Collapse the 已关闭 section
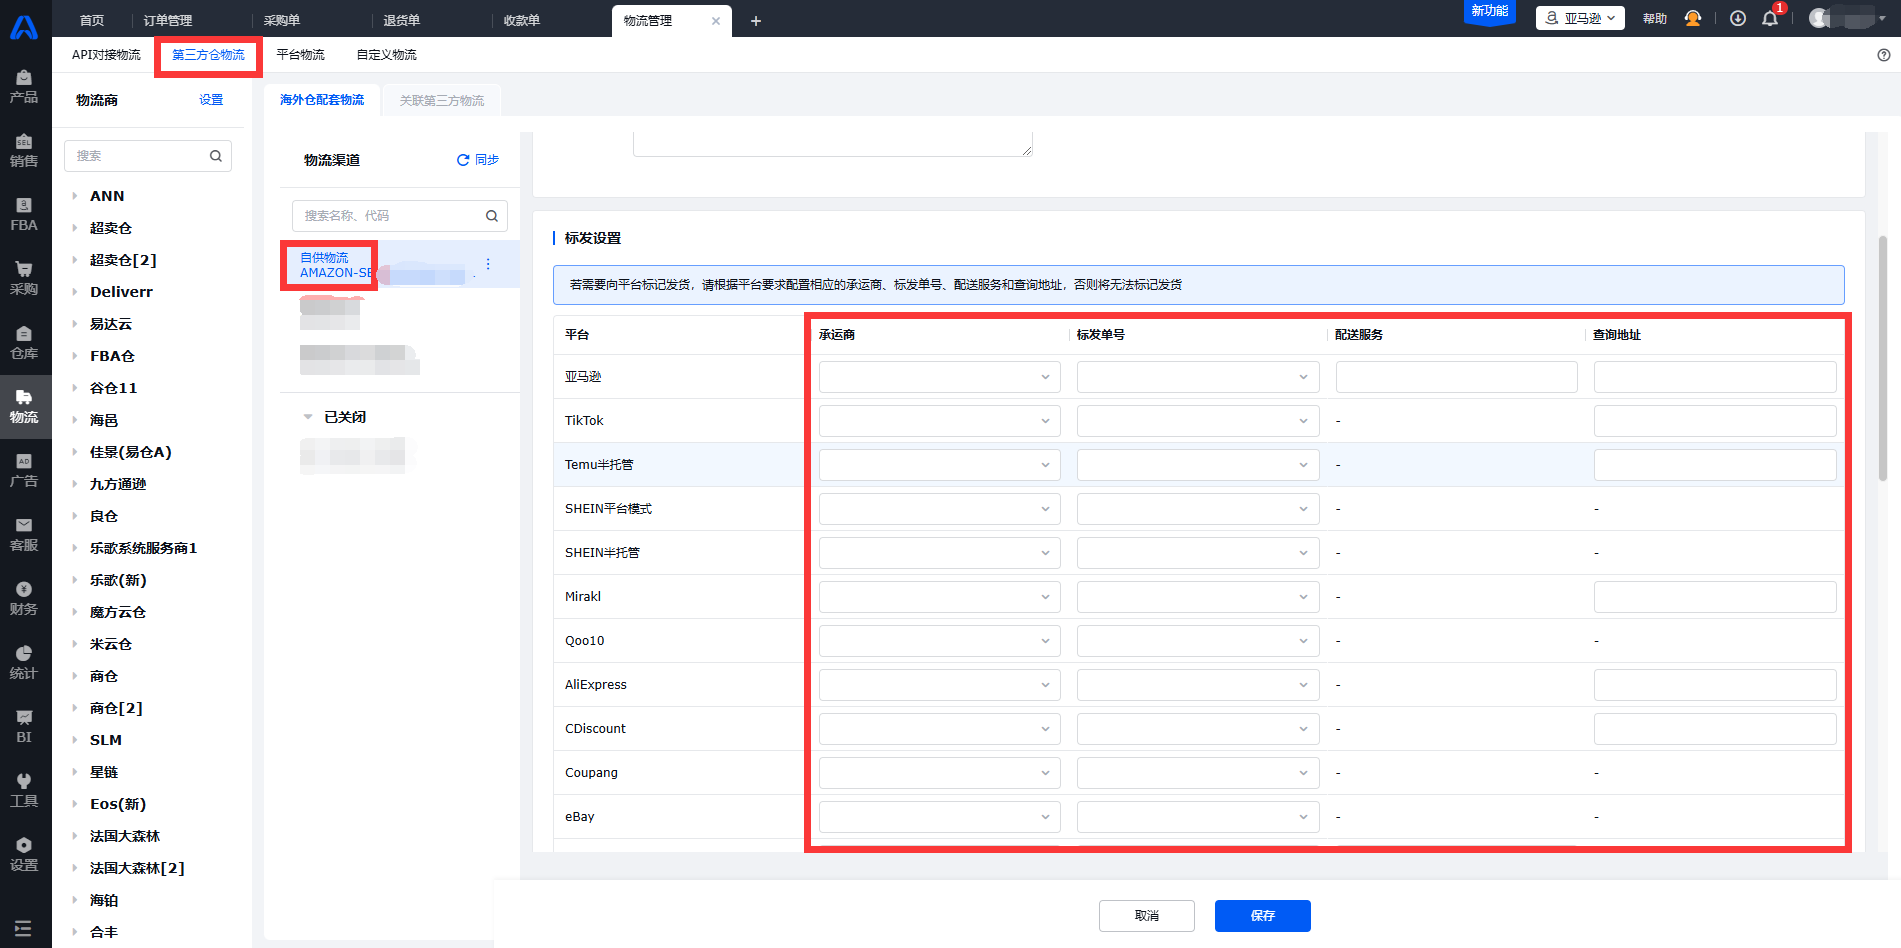The image size is (1901, 948). click(308, 417)
